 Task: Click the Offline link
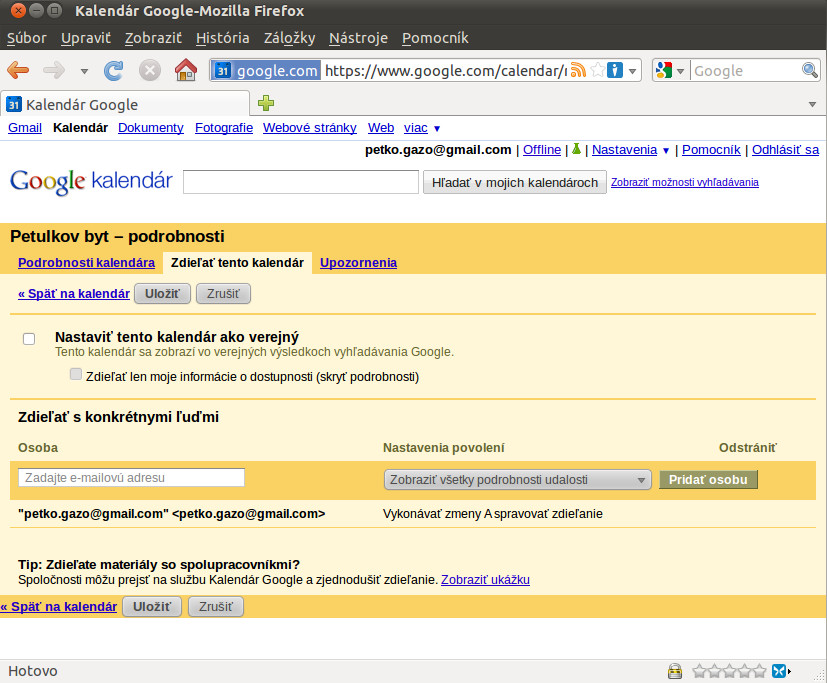(542, 150)
